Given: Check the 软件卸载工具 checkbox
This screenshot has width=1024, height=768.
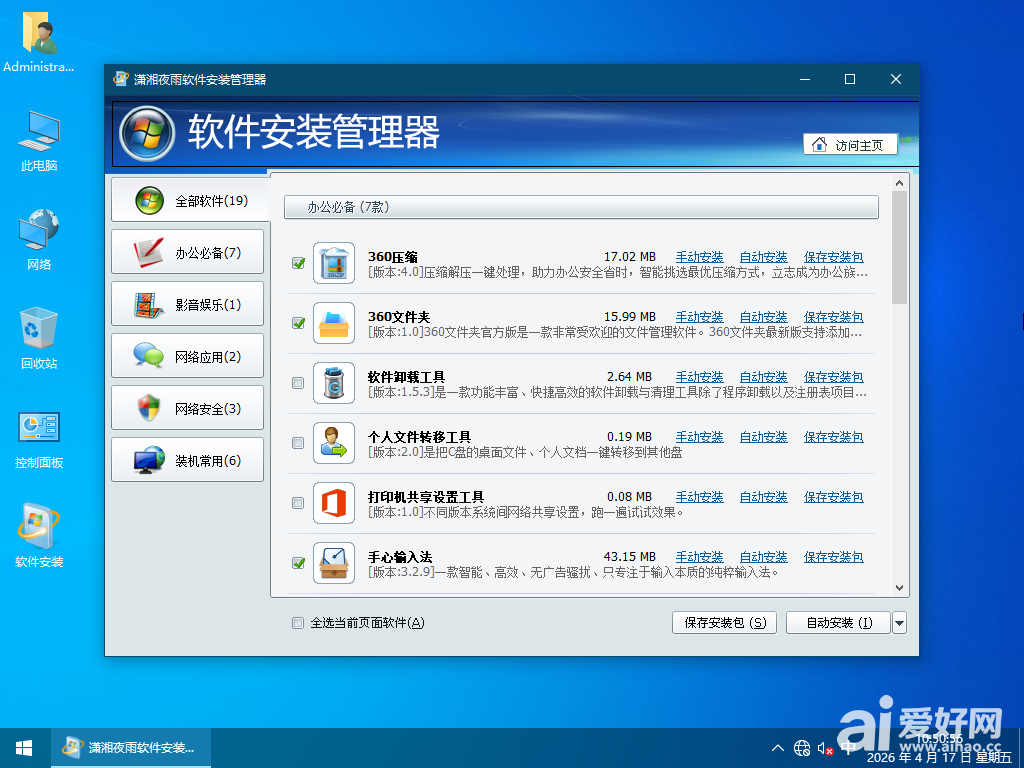Looking at the screenshot, I should 298,383.
